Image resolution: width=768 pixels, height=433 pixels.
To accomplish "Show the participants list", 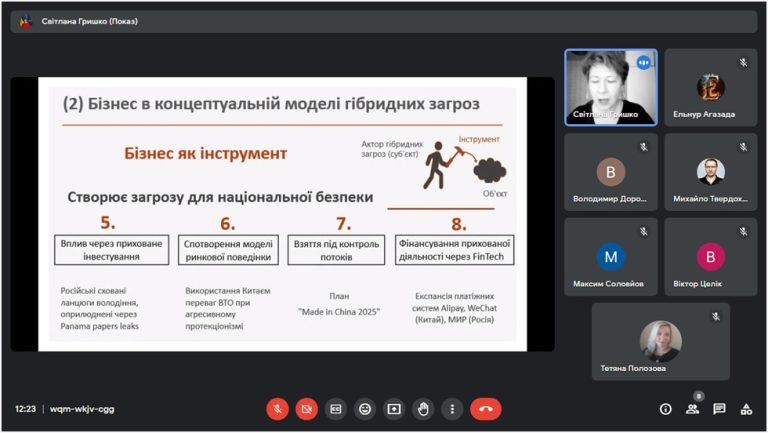I will click(693, 409).
